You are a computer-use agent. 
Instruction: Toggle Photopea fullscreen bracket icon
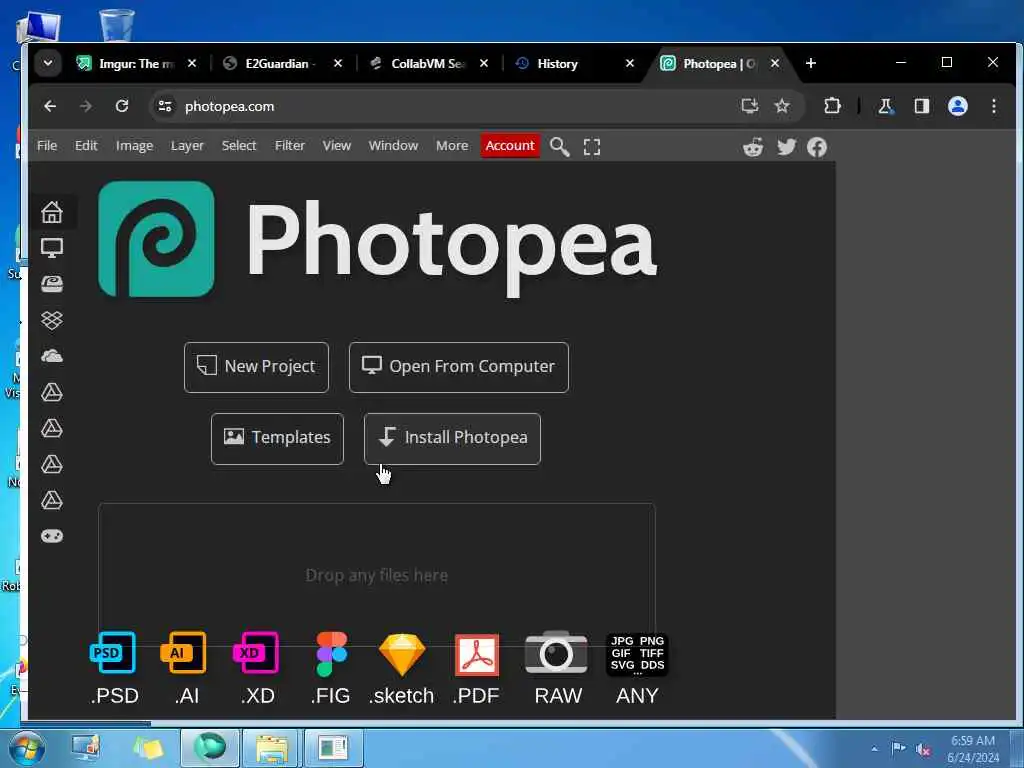(592, 147)
